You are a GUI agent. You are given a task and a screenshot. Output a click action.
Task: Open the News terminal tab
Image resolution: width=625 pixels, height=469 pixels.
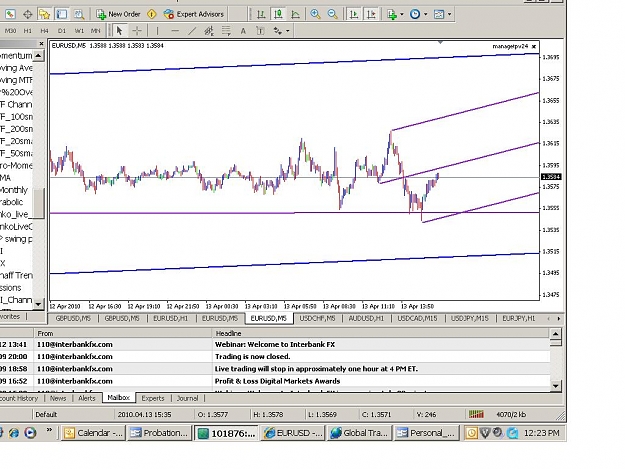[58, 398]
